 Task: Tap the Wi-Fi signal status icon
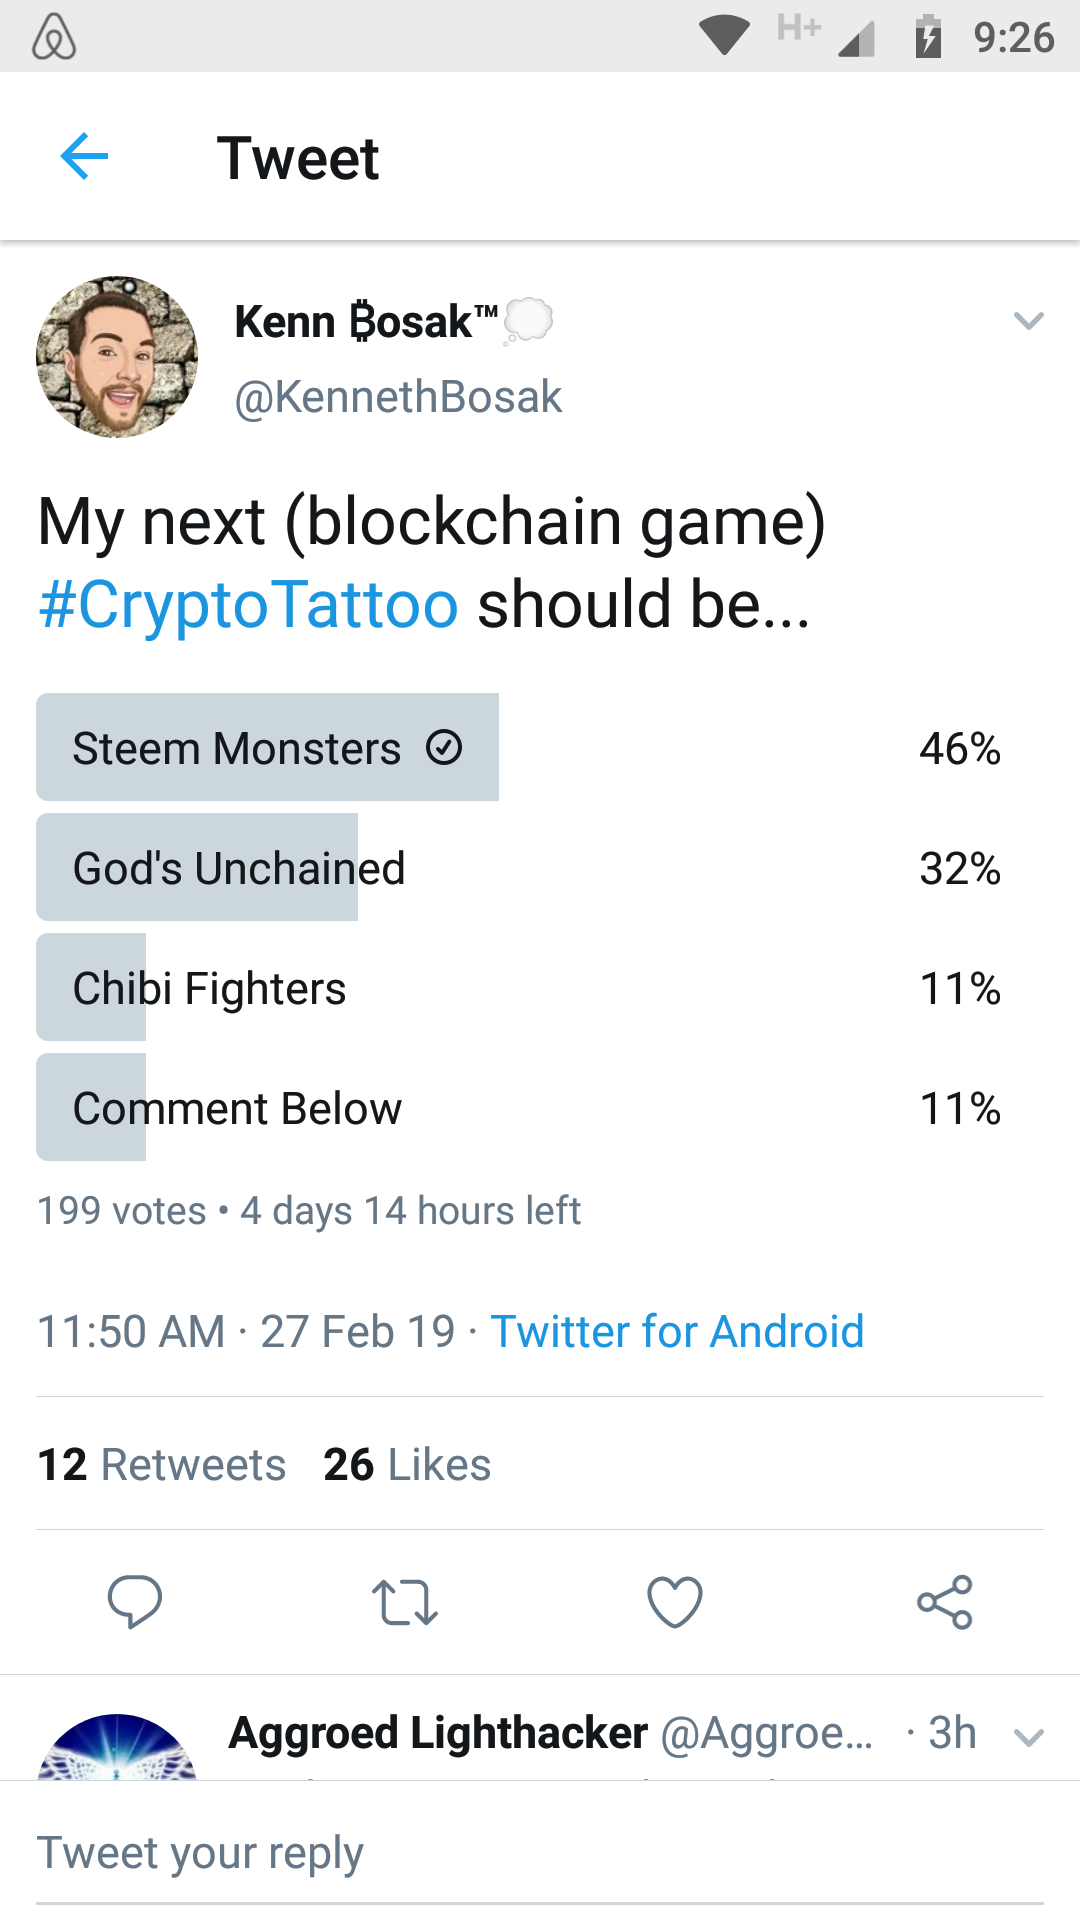point(724,36)
